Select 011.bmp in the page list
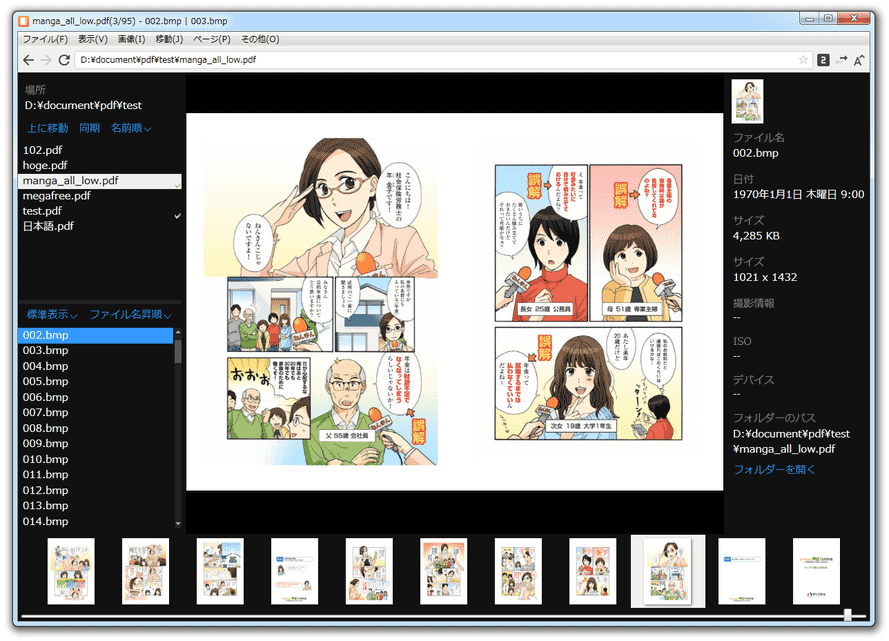The image size is (889, 641). pyautogui.click(x=96, y=475)
